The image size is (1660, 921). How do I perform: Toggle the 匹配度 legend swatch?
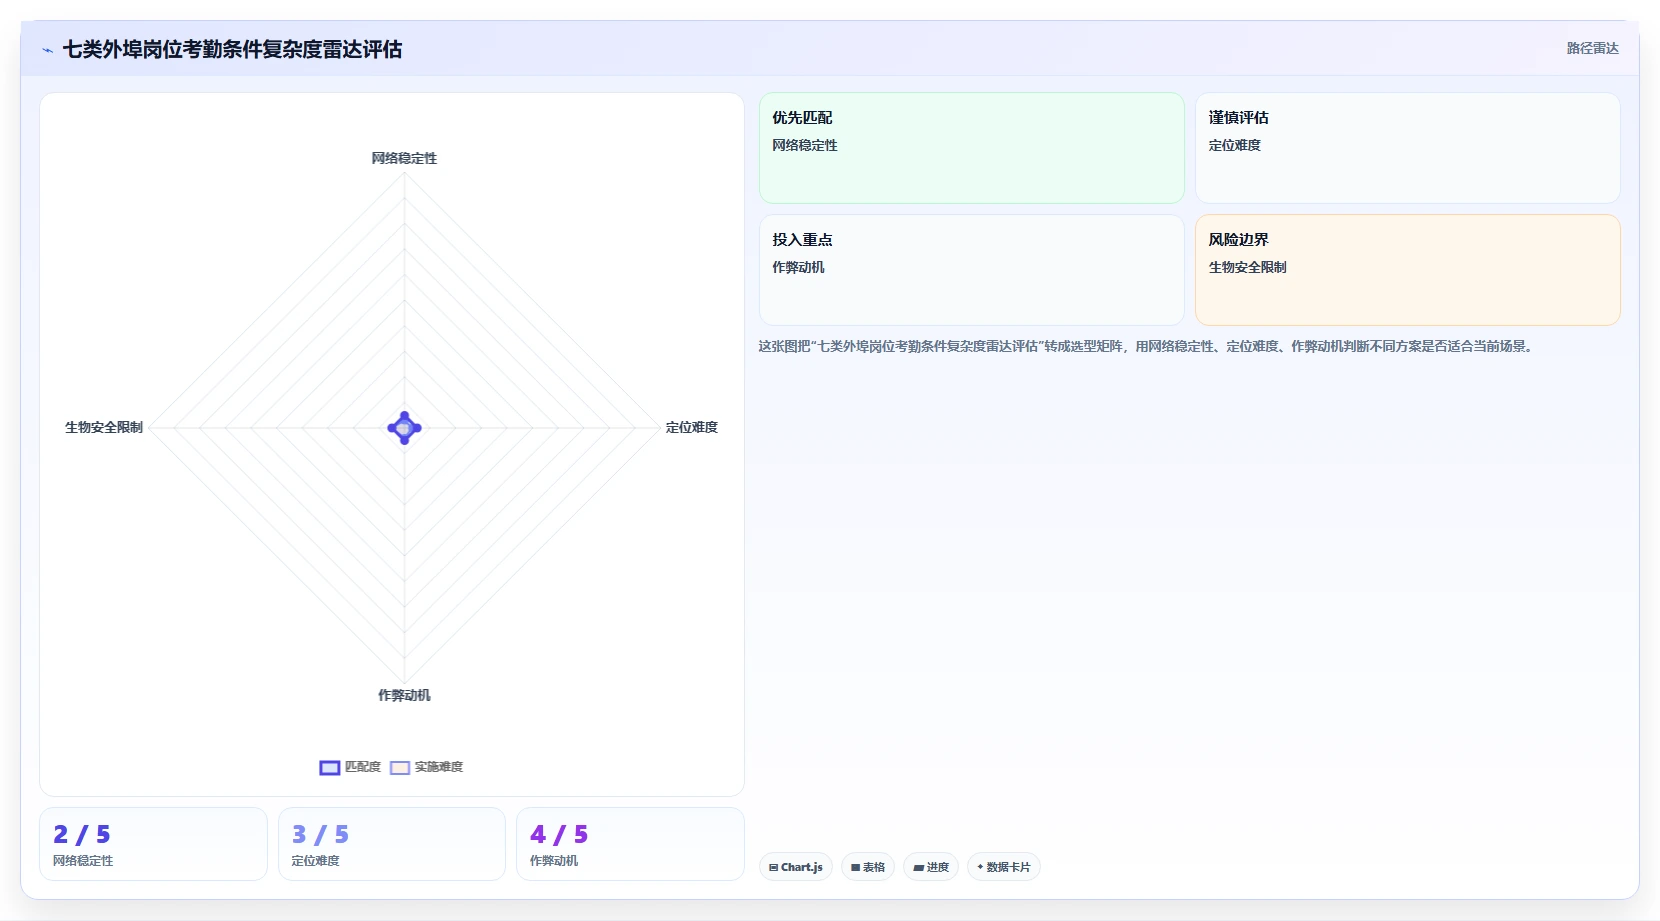click(x=330, y=768)
